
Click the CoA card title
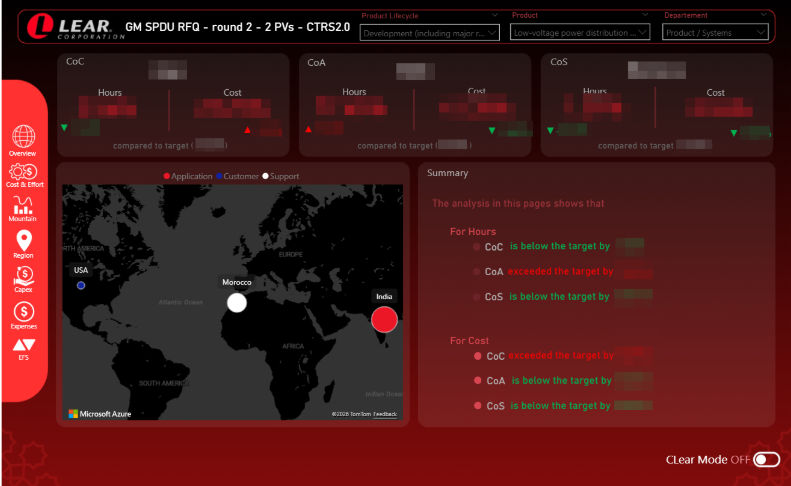click(316, 63)
